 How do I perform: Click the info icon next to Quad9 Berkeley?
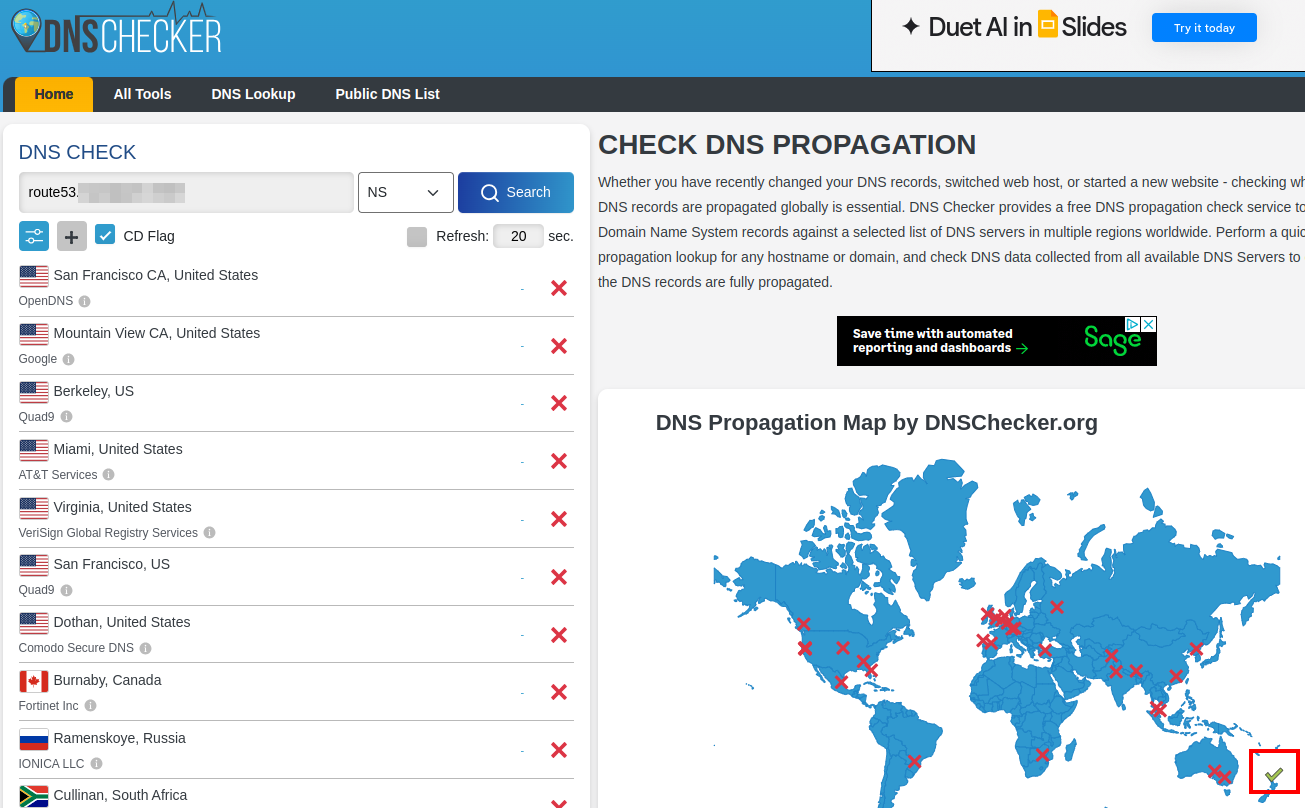click(x=66, y=417)
